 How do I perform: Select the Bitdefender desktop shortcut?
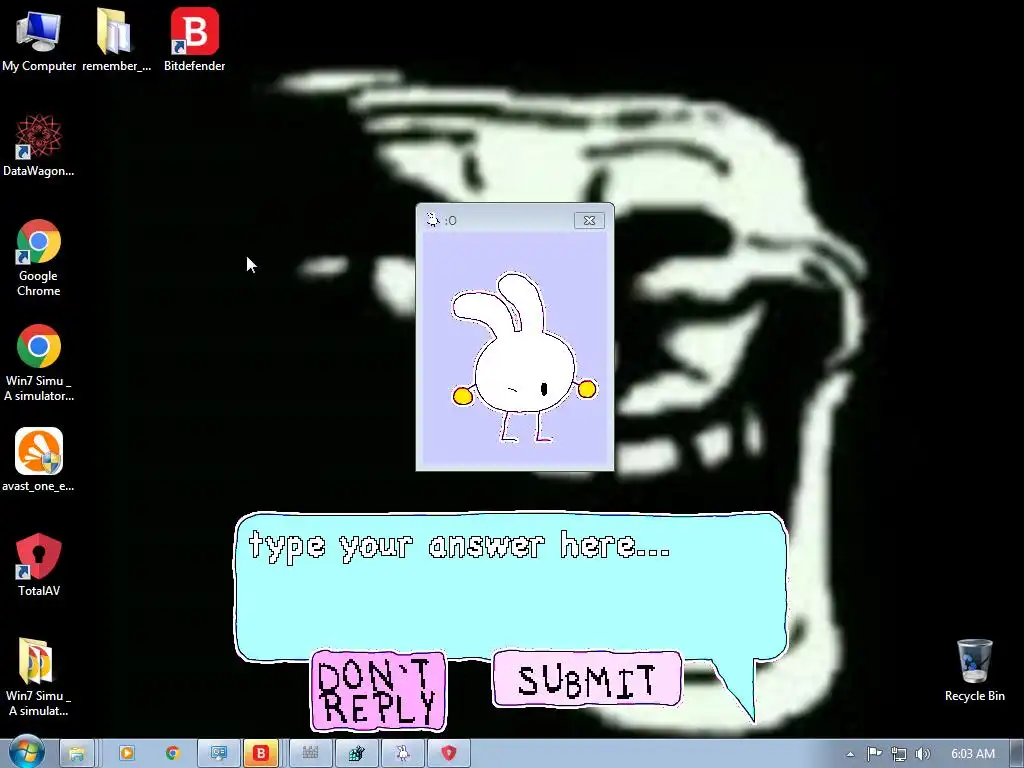(x=195, y=39)
